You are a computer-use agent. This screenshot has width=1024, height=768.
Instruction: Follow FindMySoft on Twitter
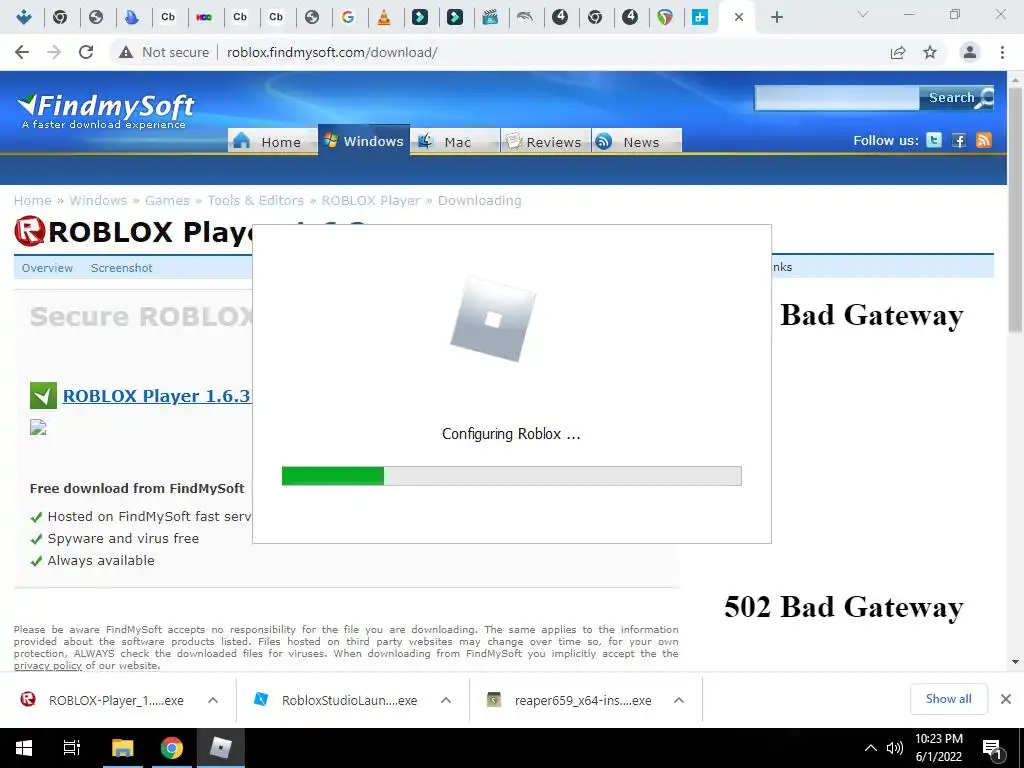934,140
